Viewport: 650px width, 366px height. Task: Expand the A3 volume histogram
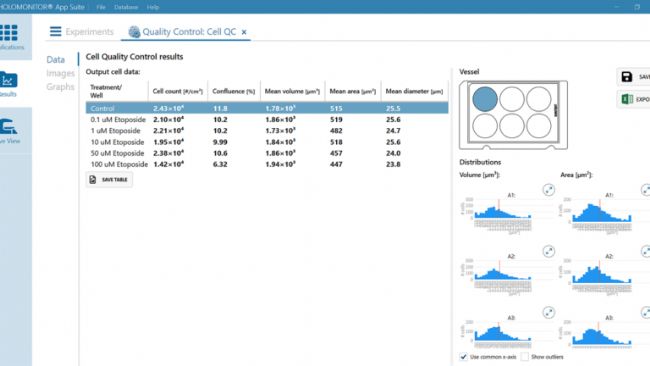(548, 313)
